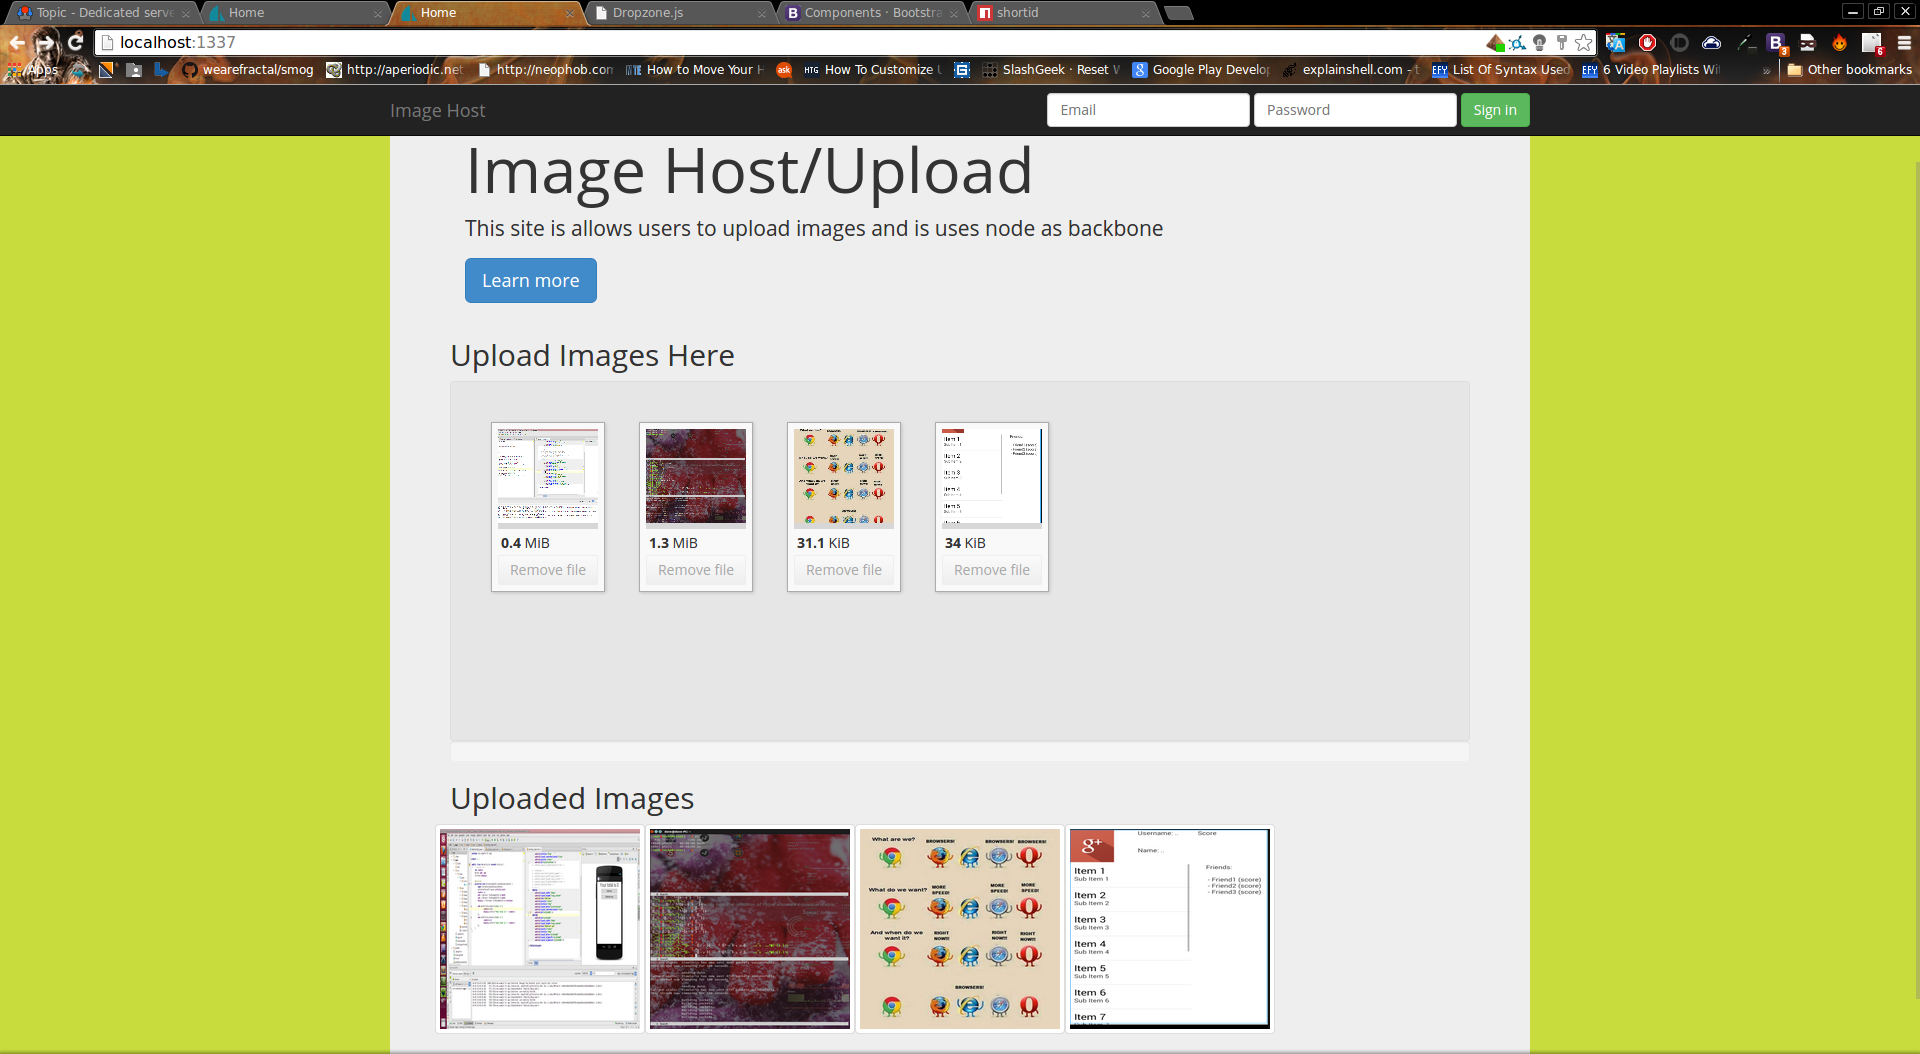Click the key icon in the address bar

(x=1561, y=42)
